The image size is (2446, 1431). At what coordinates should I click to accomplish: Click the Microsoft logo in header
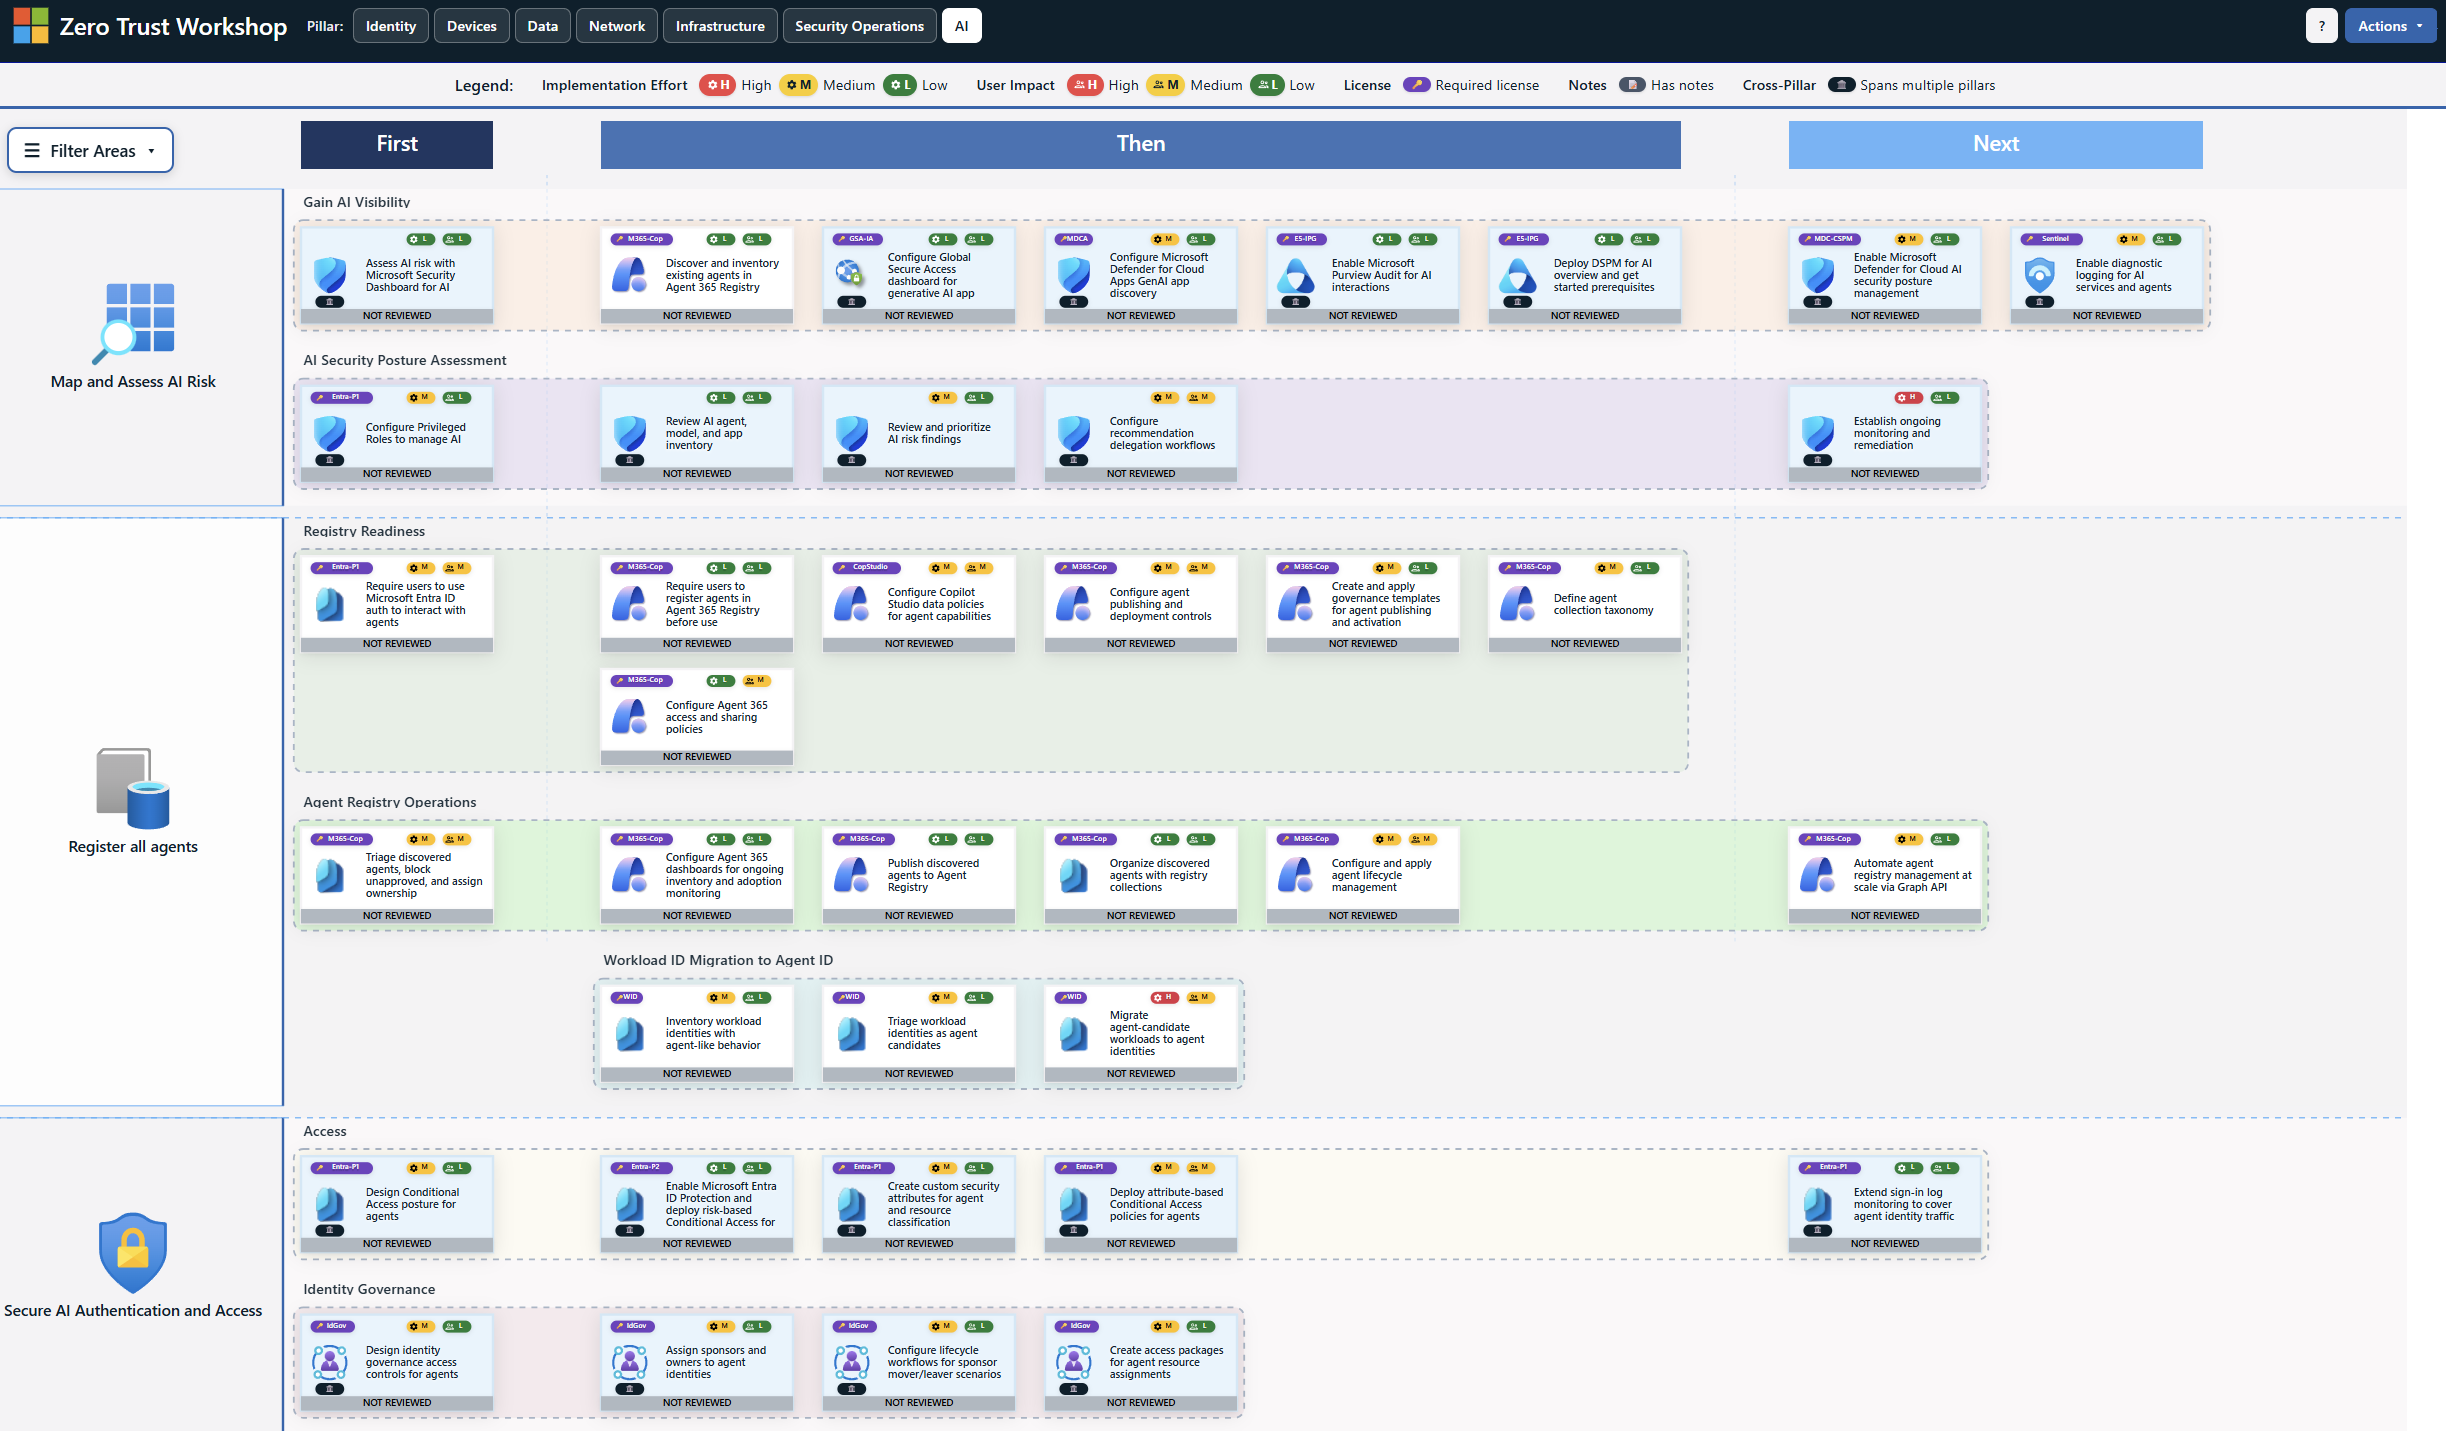tap(31, 26)
